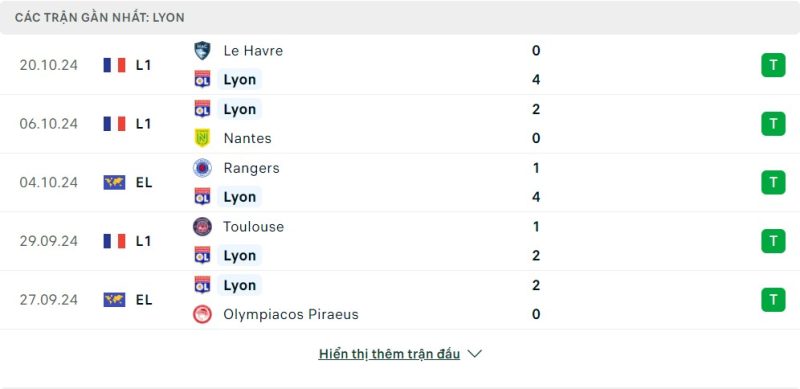This screenshot has height=389, width=800.
Task: Select the Toulouse team name
Action: pyautogui.click(x=253, y=227)
